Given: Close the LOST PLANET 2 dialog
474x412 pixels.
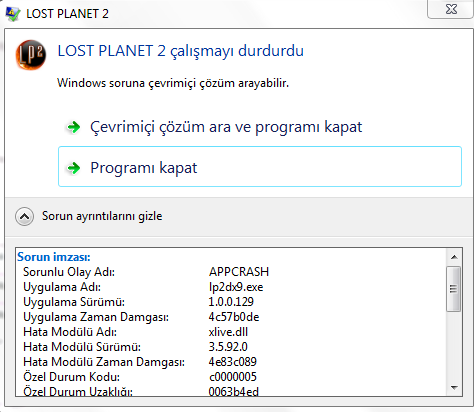Looking at the screenshot, I should click(451, 9).
